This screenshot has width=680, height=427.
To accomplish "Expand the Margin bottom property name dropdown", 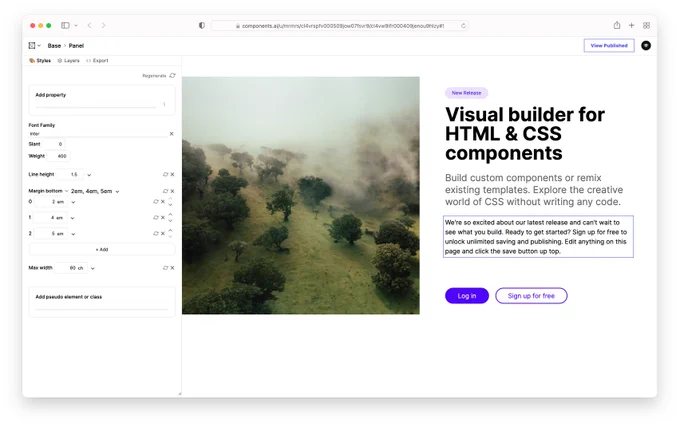I will click(66, 191).
